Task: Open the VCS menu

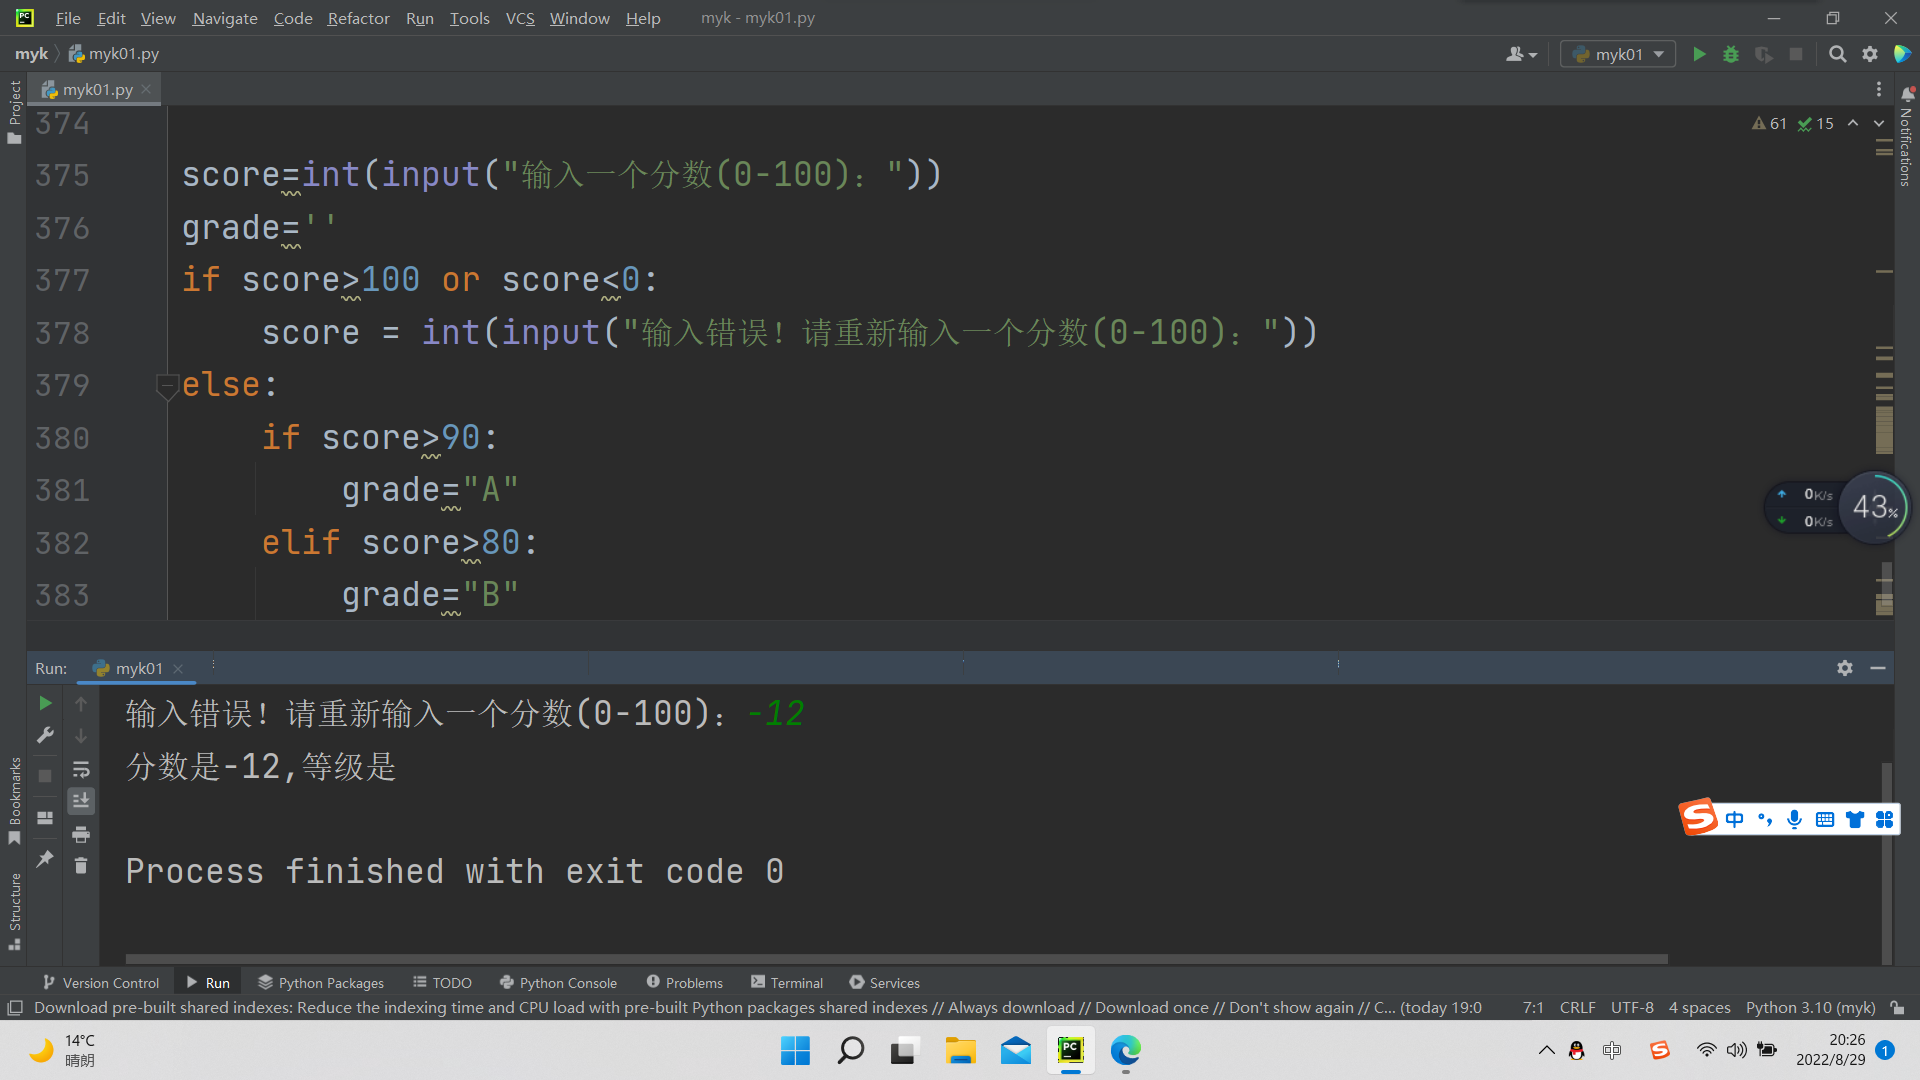Action: click(520, 18)
